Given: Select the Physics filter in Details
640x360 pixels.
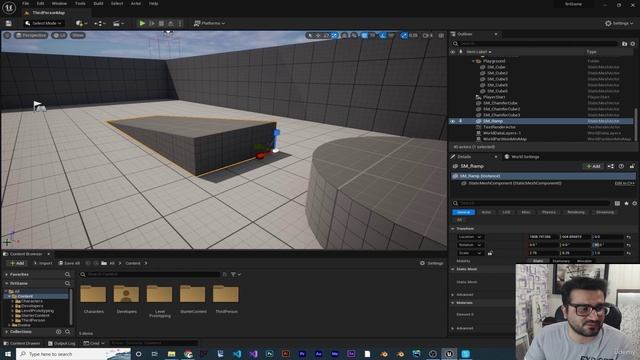Looking at the screenshot, I should coord(549,212).
